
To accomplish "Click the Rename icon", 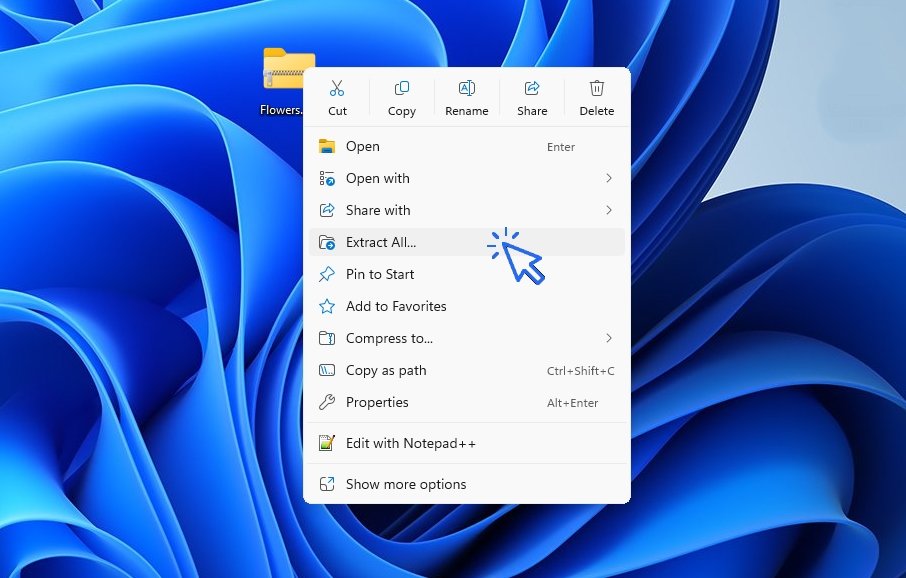I will pyautogui.click(x=466, y=89).
